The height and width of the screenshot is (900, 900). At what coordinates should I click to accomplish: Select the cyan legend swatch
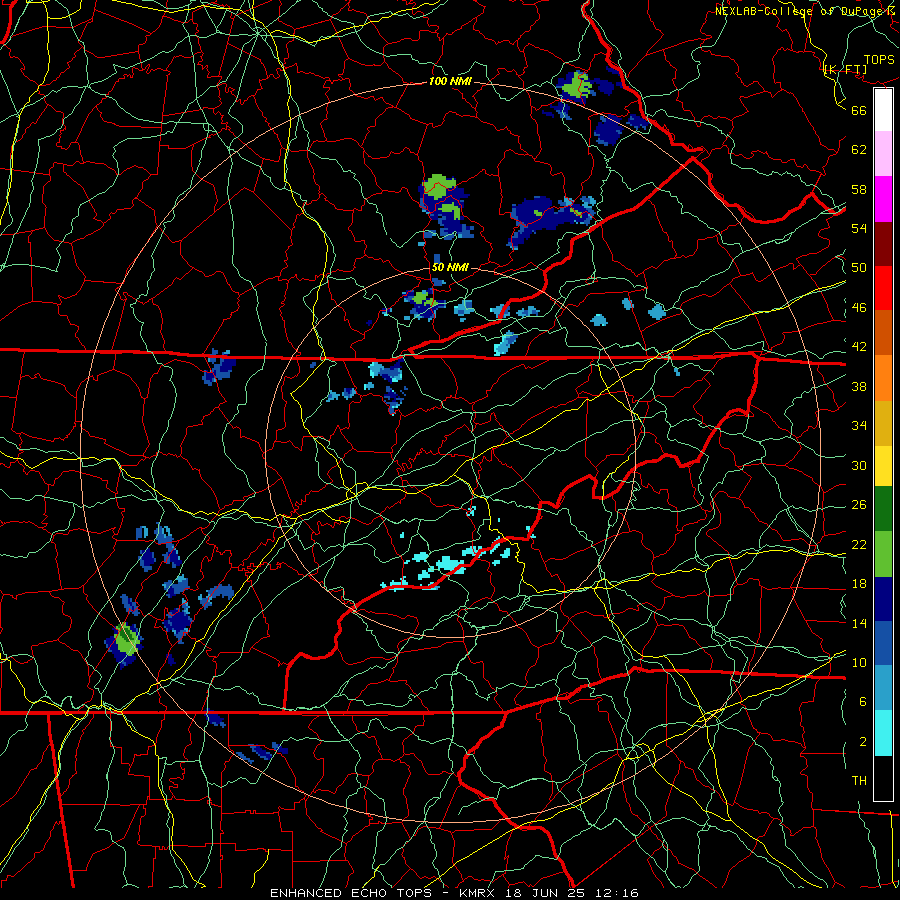[883, 733]
